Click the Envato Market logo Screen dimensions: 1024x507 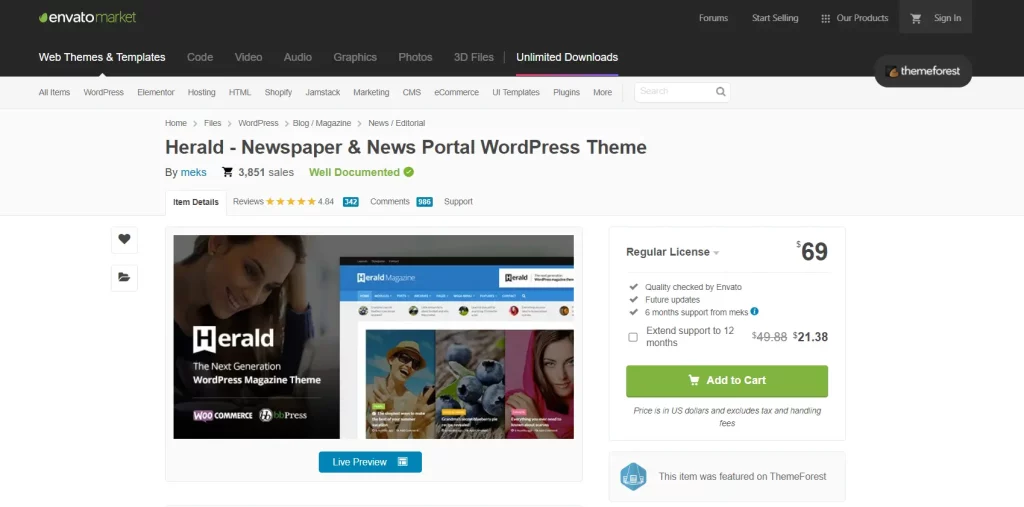tap(88, 18)
